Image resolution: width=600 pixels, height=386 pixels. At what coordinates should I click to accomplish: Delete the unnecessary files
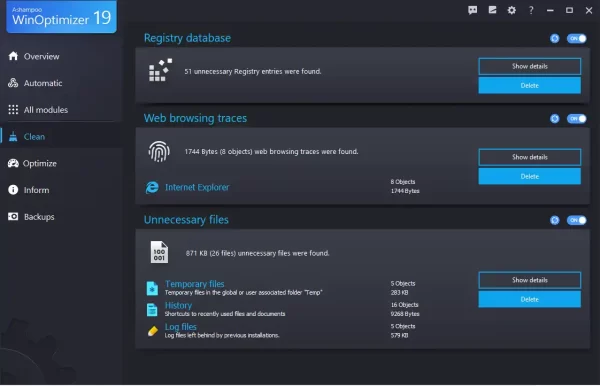[530, 299]
